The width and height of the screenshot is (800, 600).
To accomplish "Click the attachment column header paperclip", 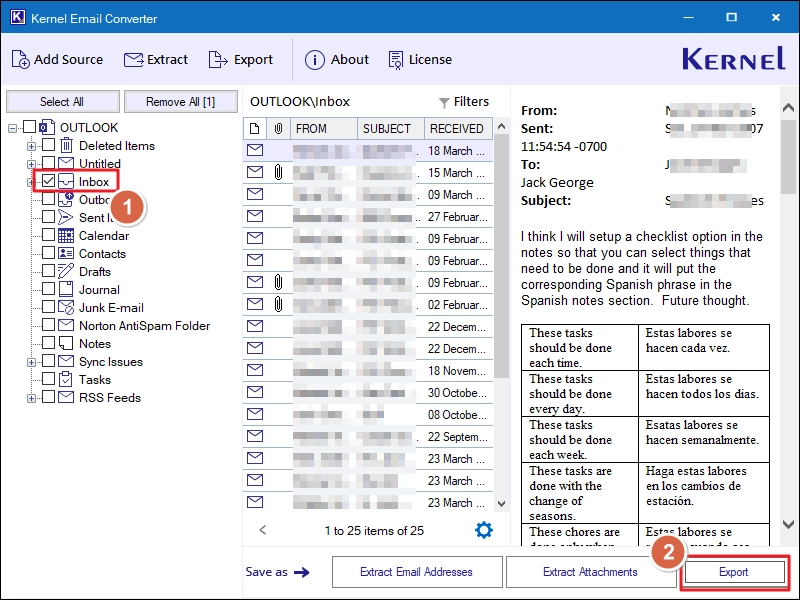I will pos(278,129).
